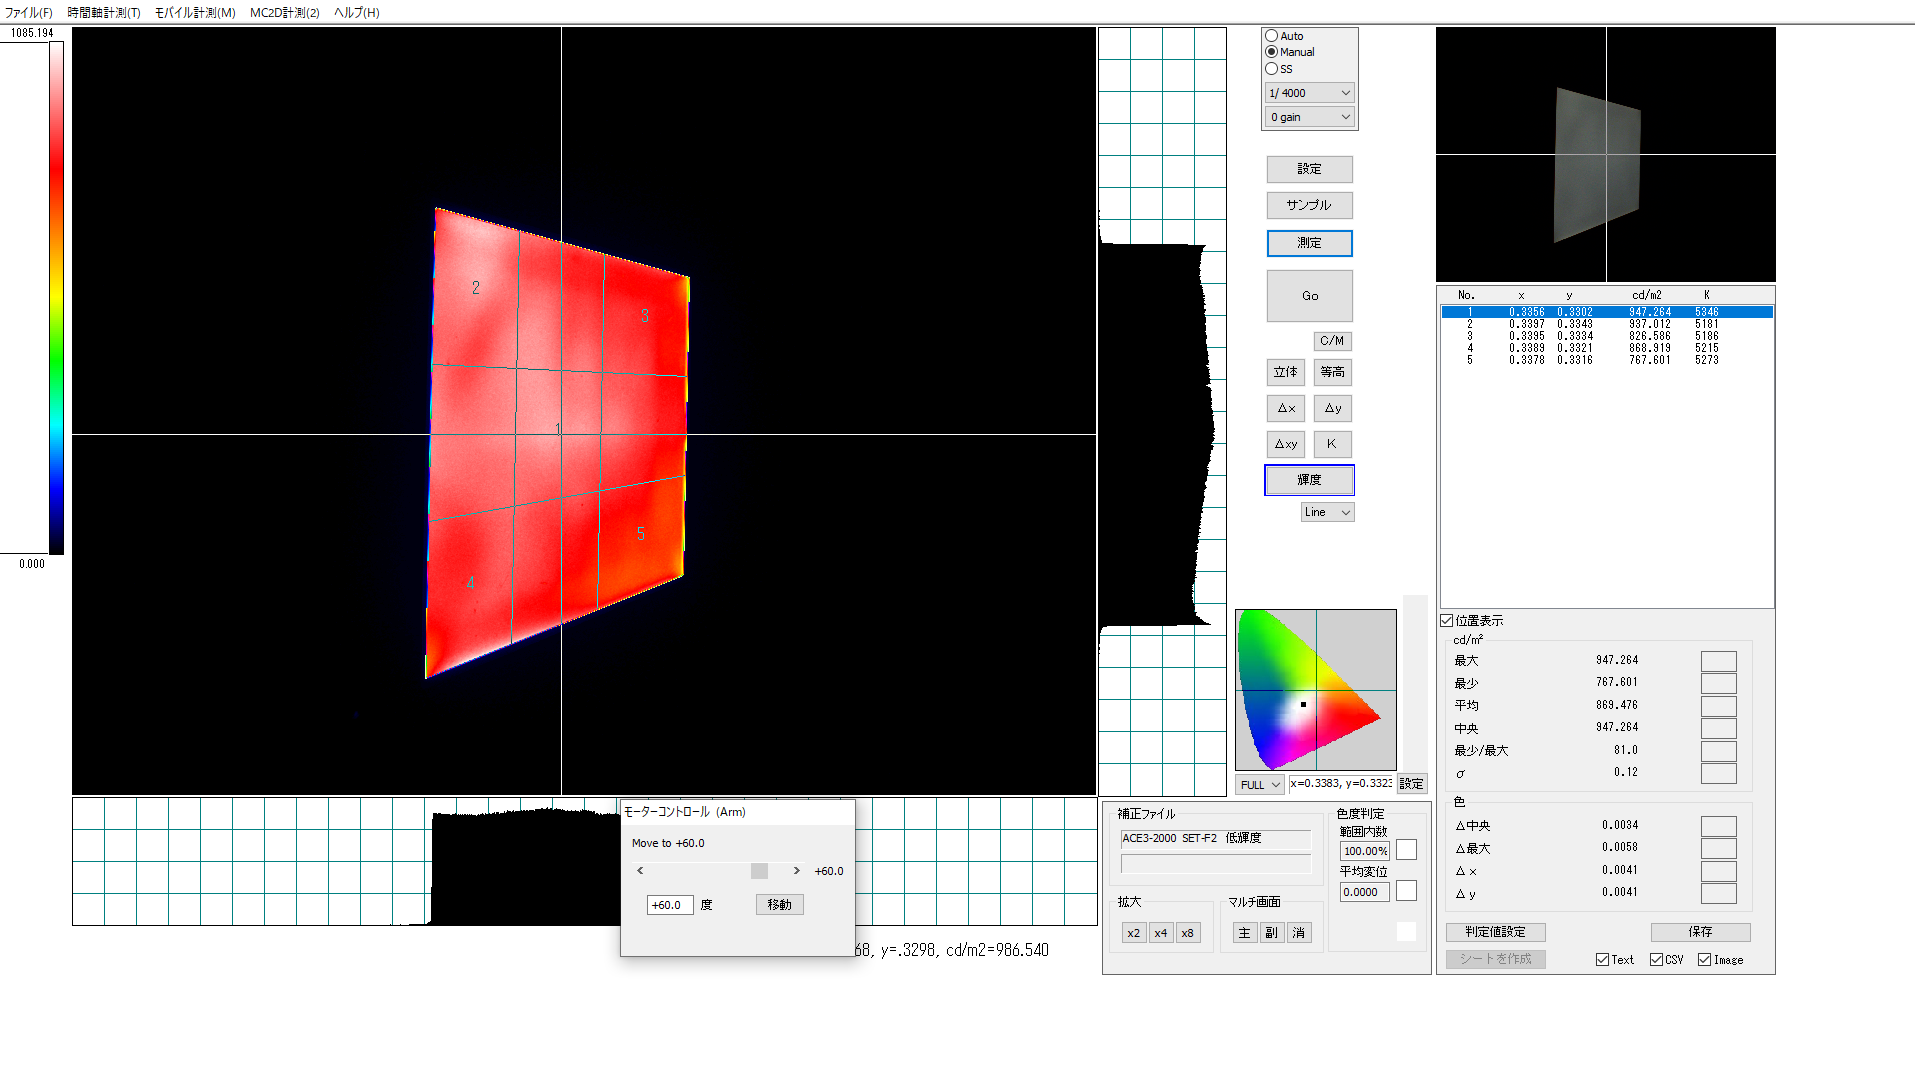Click the Δx display button

[x=1286, y=408]
